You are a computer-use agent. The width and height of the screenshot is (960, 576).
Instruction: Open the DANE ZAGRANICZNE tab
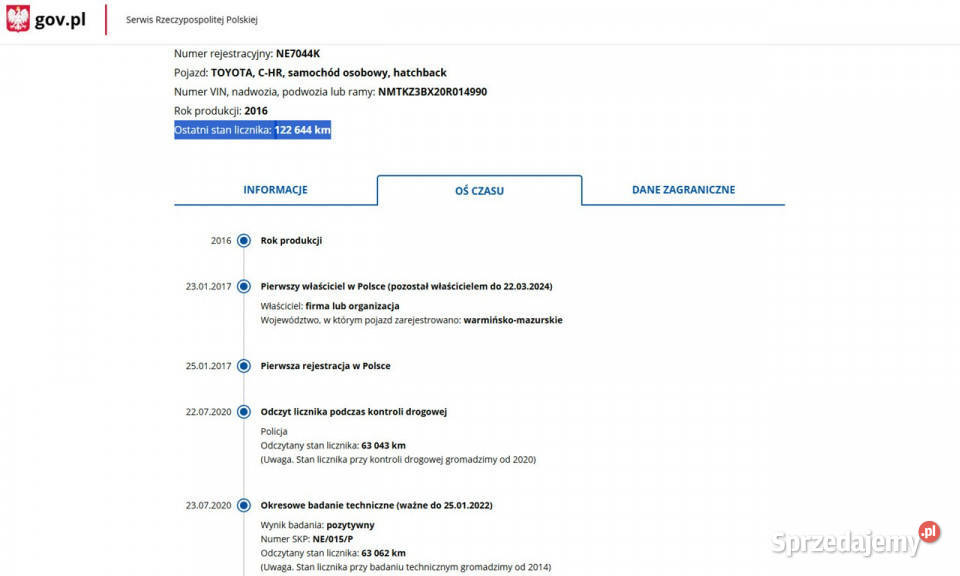coord(683,190)
